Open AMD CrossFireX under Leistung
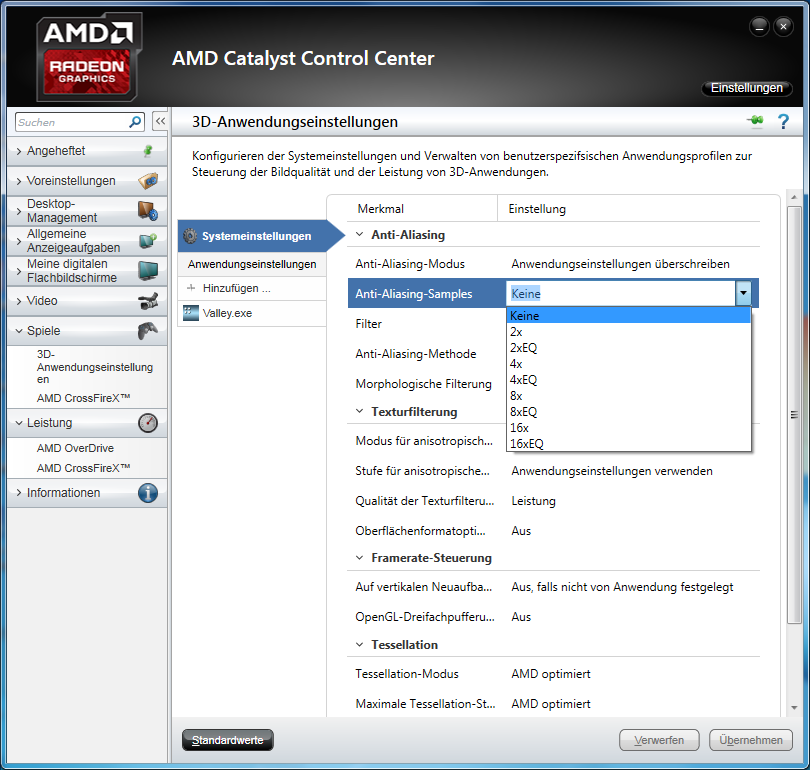The image size is (810, 770). tap(83, 468)
